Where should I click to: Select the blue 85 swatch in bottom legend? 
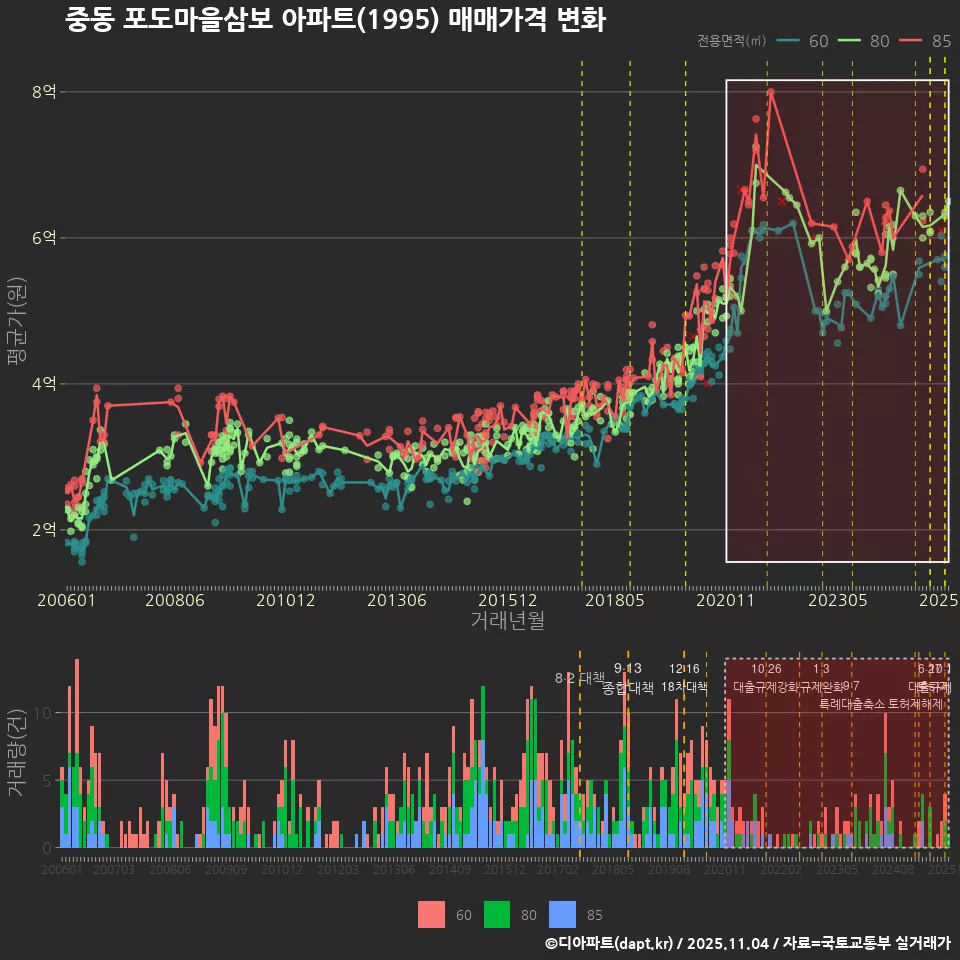click(562, 914)
